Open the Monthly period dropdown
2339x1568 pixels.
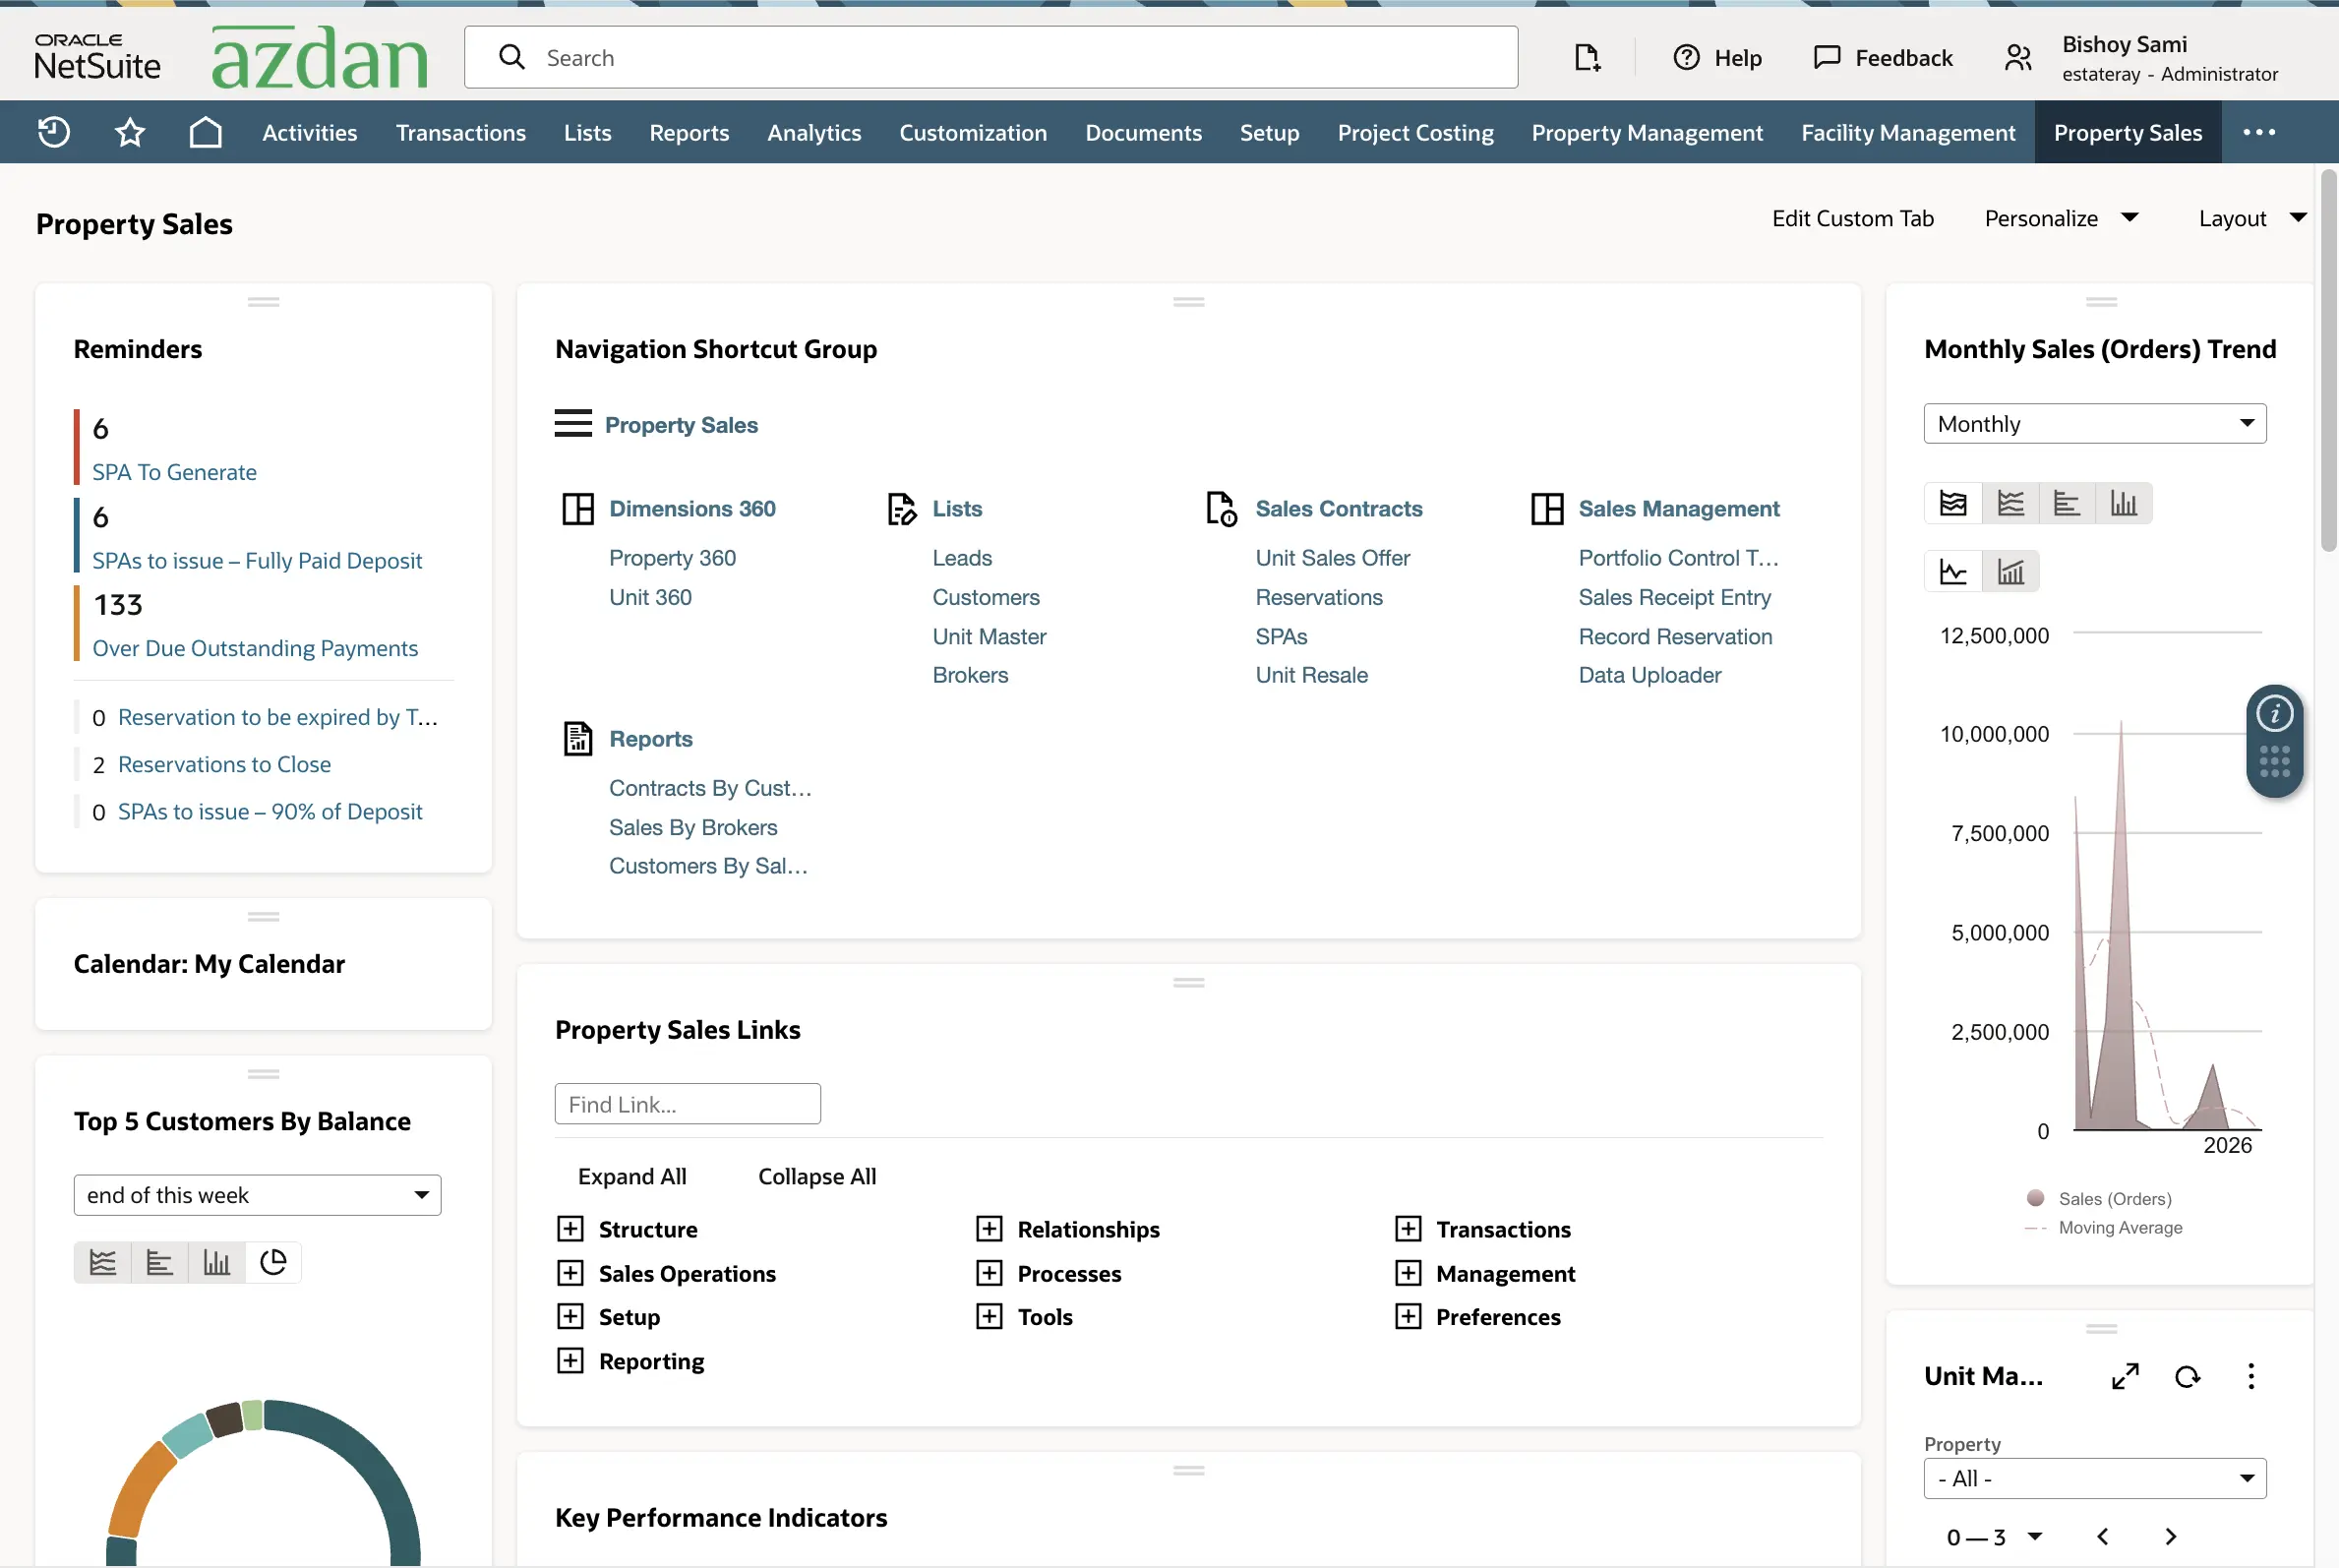[x=2094, y=423]
